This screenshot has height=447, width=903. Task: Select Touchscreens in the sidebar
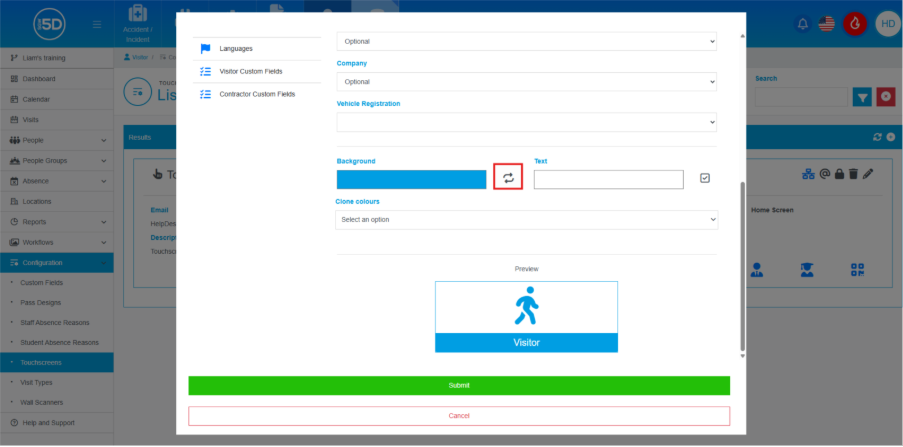point(56,363)
